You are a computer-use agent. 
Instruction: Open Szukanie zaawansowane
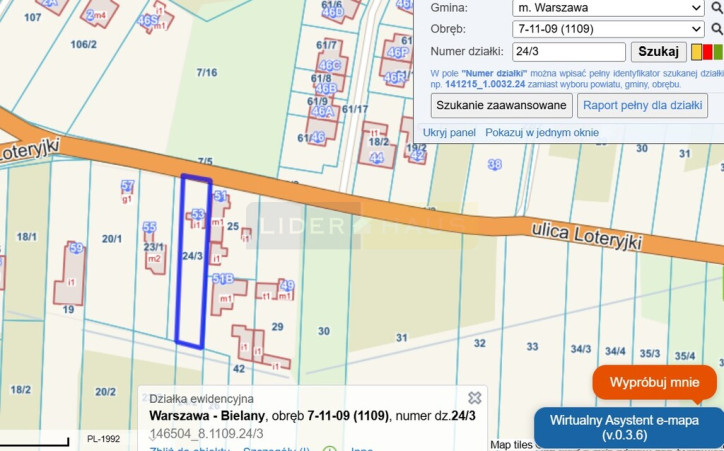501,105
